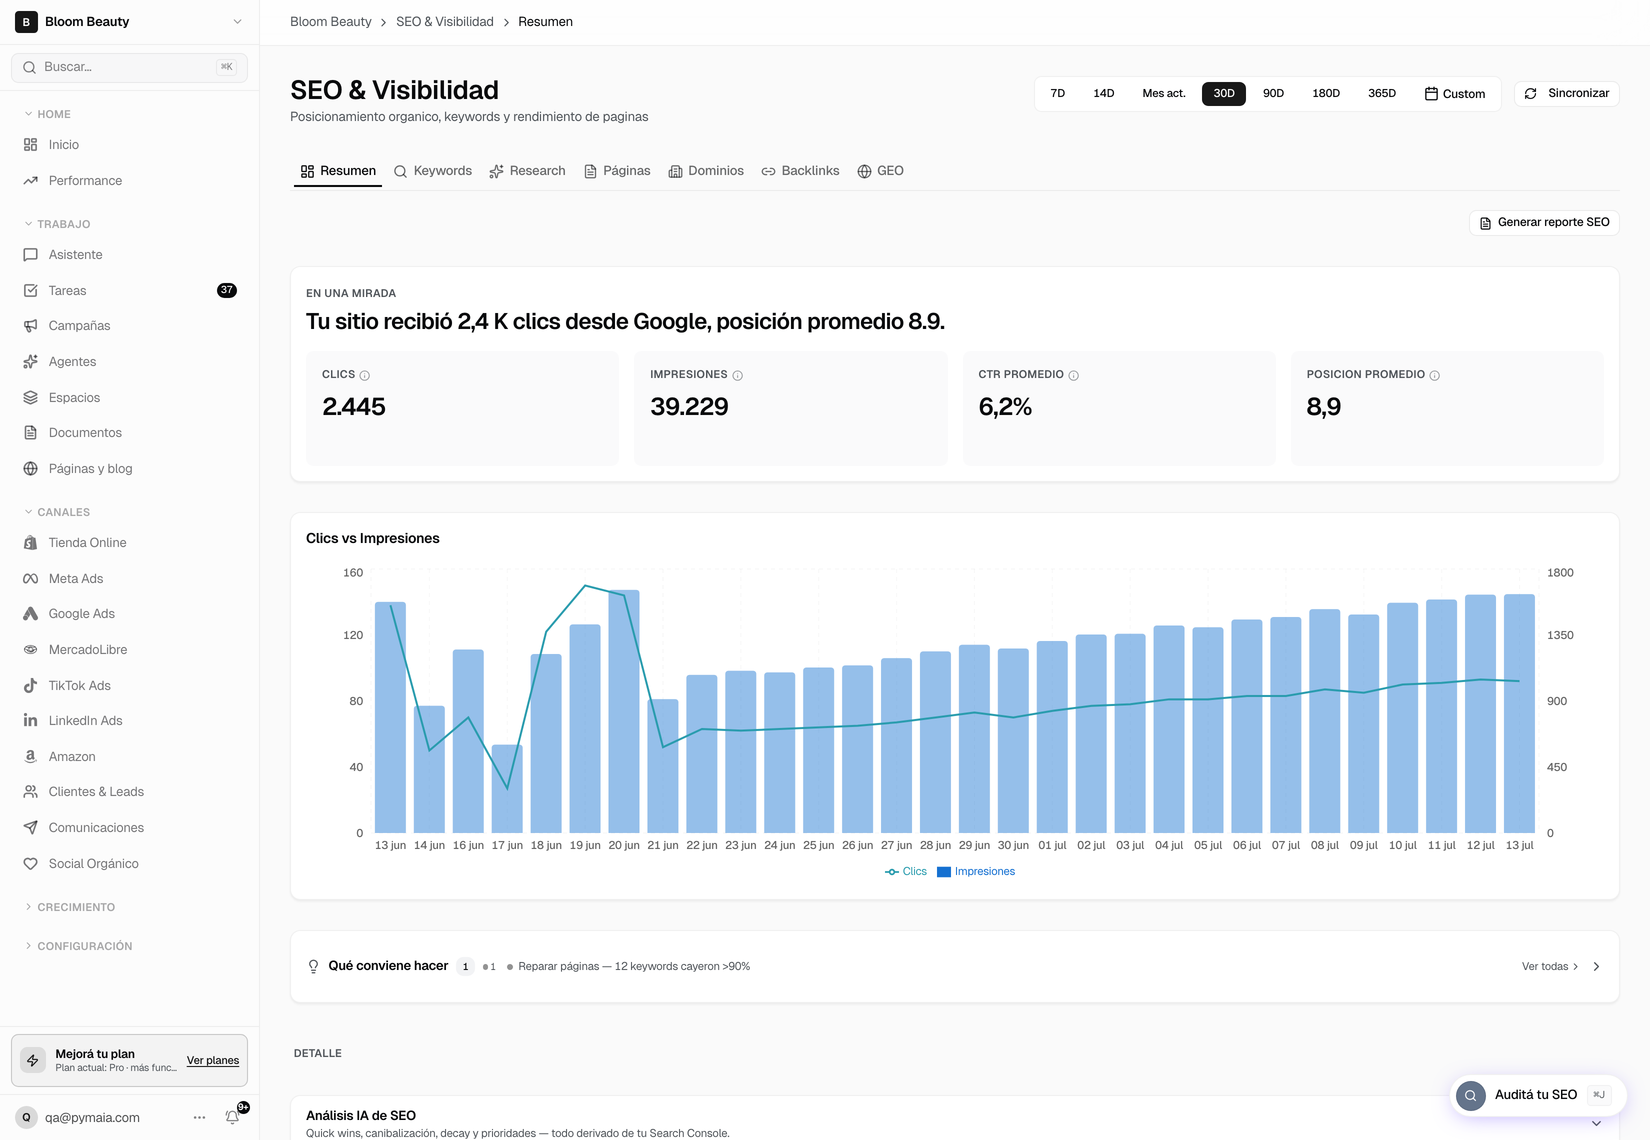Select the 90D date range
Viewport: 1650px width, 1140px height.
coord(1273,94)
